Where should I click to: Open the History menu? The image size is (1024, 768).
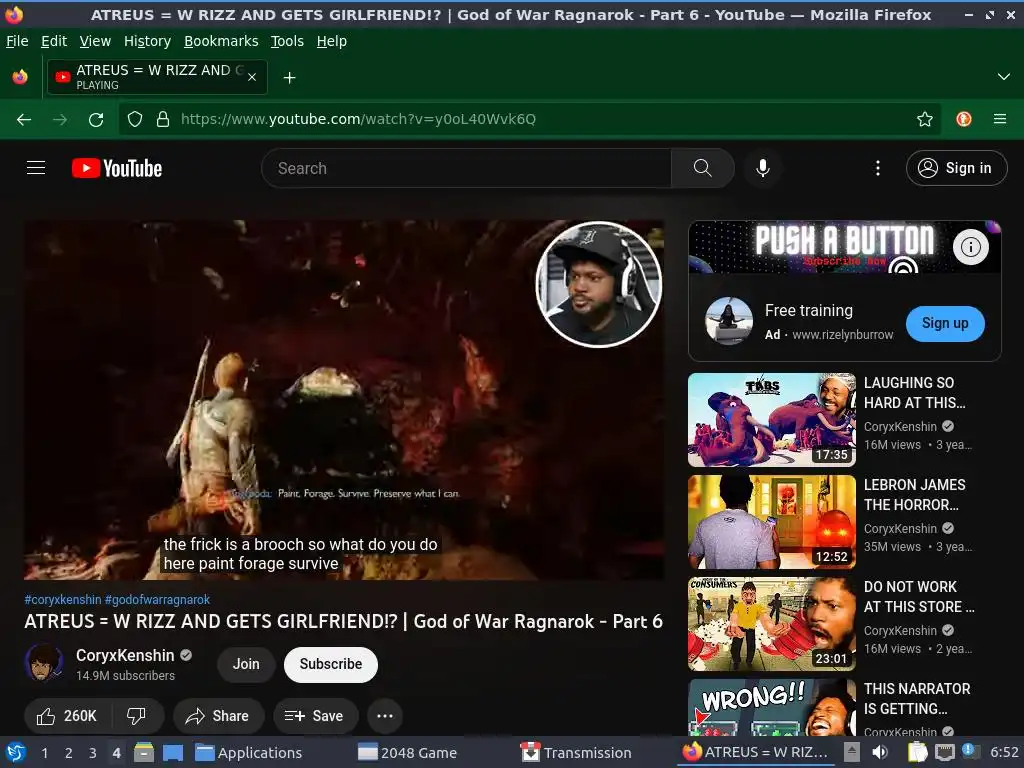[148, 41]
